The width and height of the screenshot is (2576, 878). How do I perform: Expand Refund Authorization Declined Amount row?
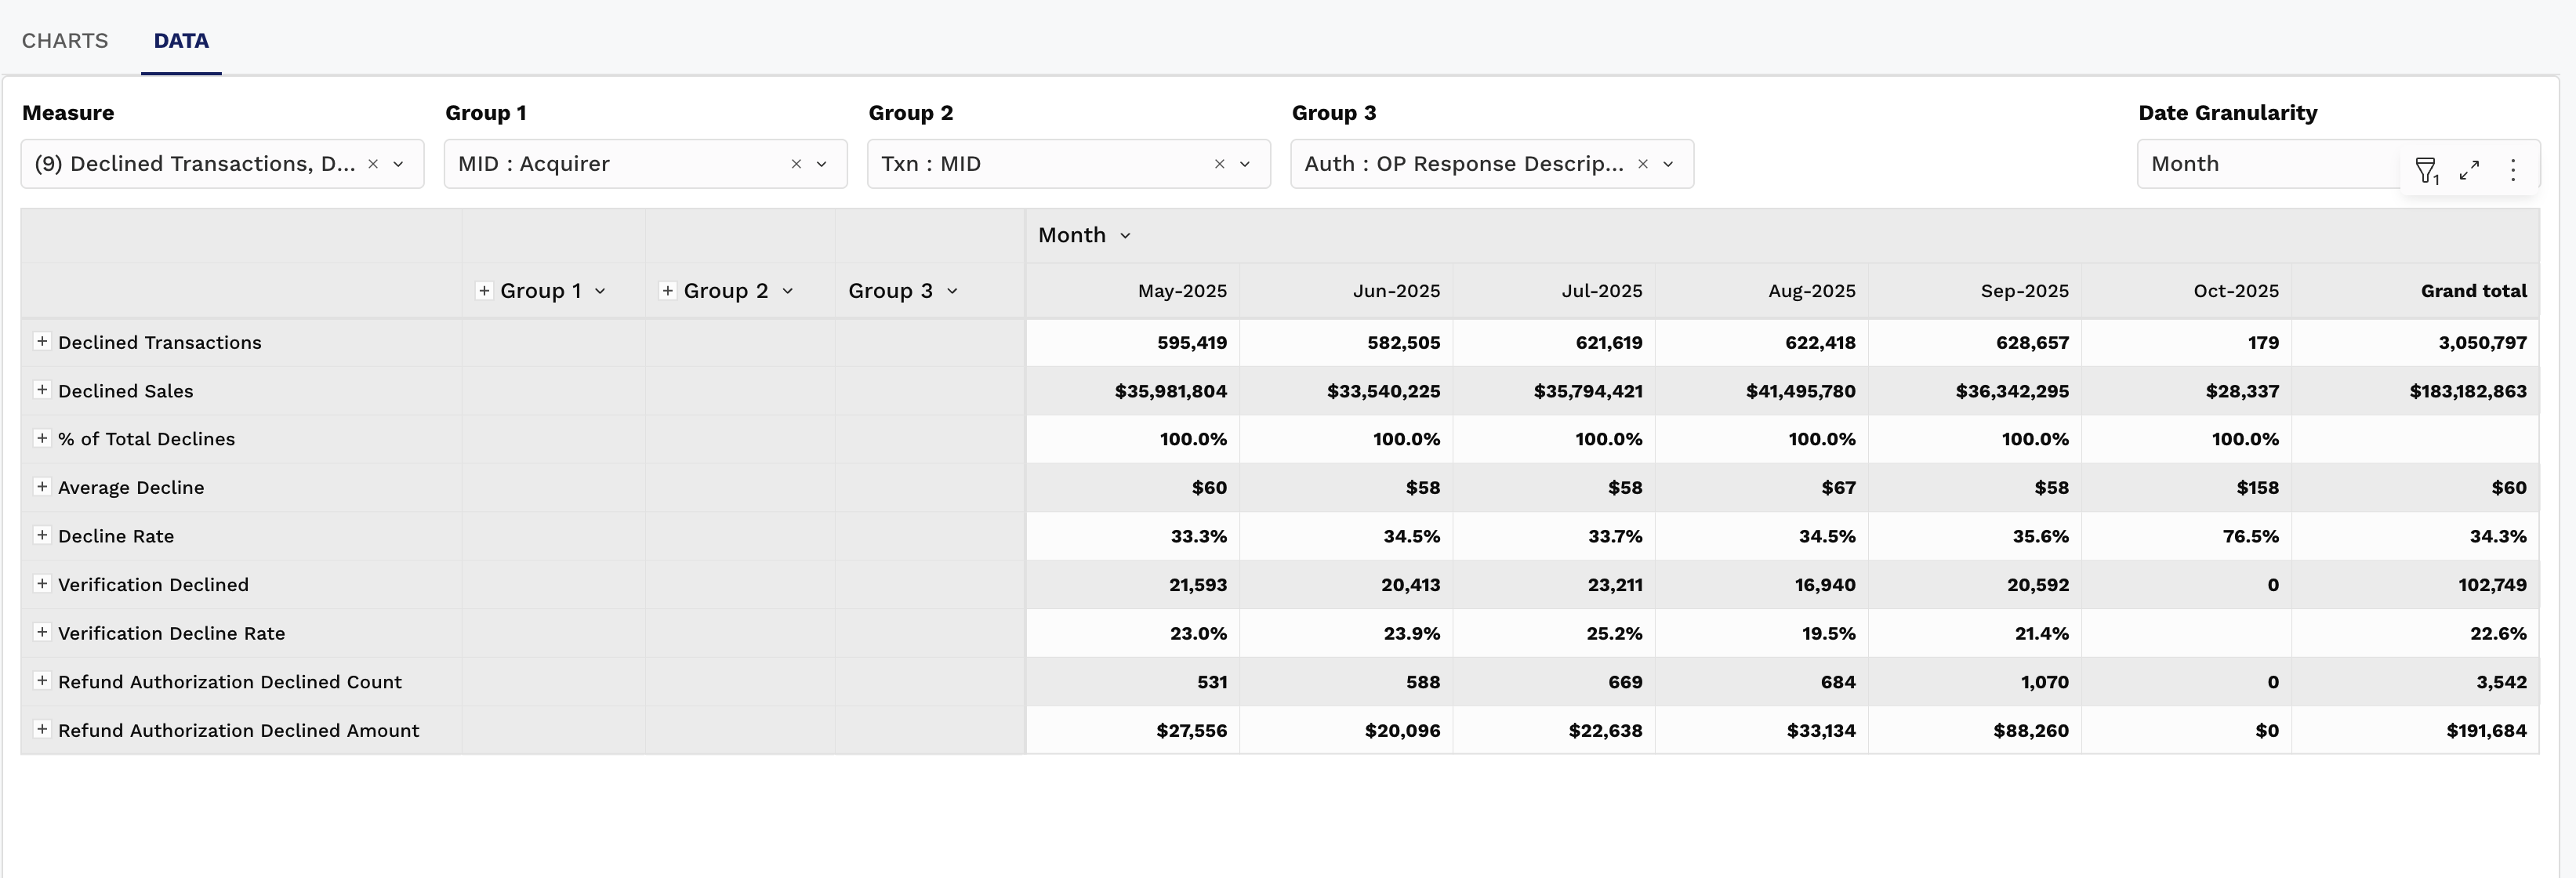click(x=42, y=729)
